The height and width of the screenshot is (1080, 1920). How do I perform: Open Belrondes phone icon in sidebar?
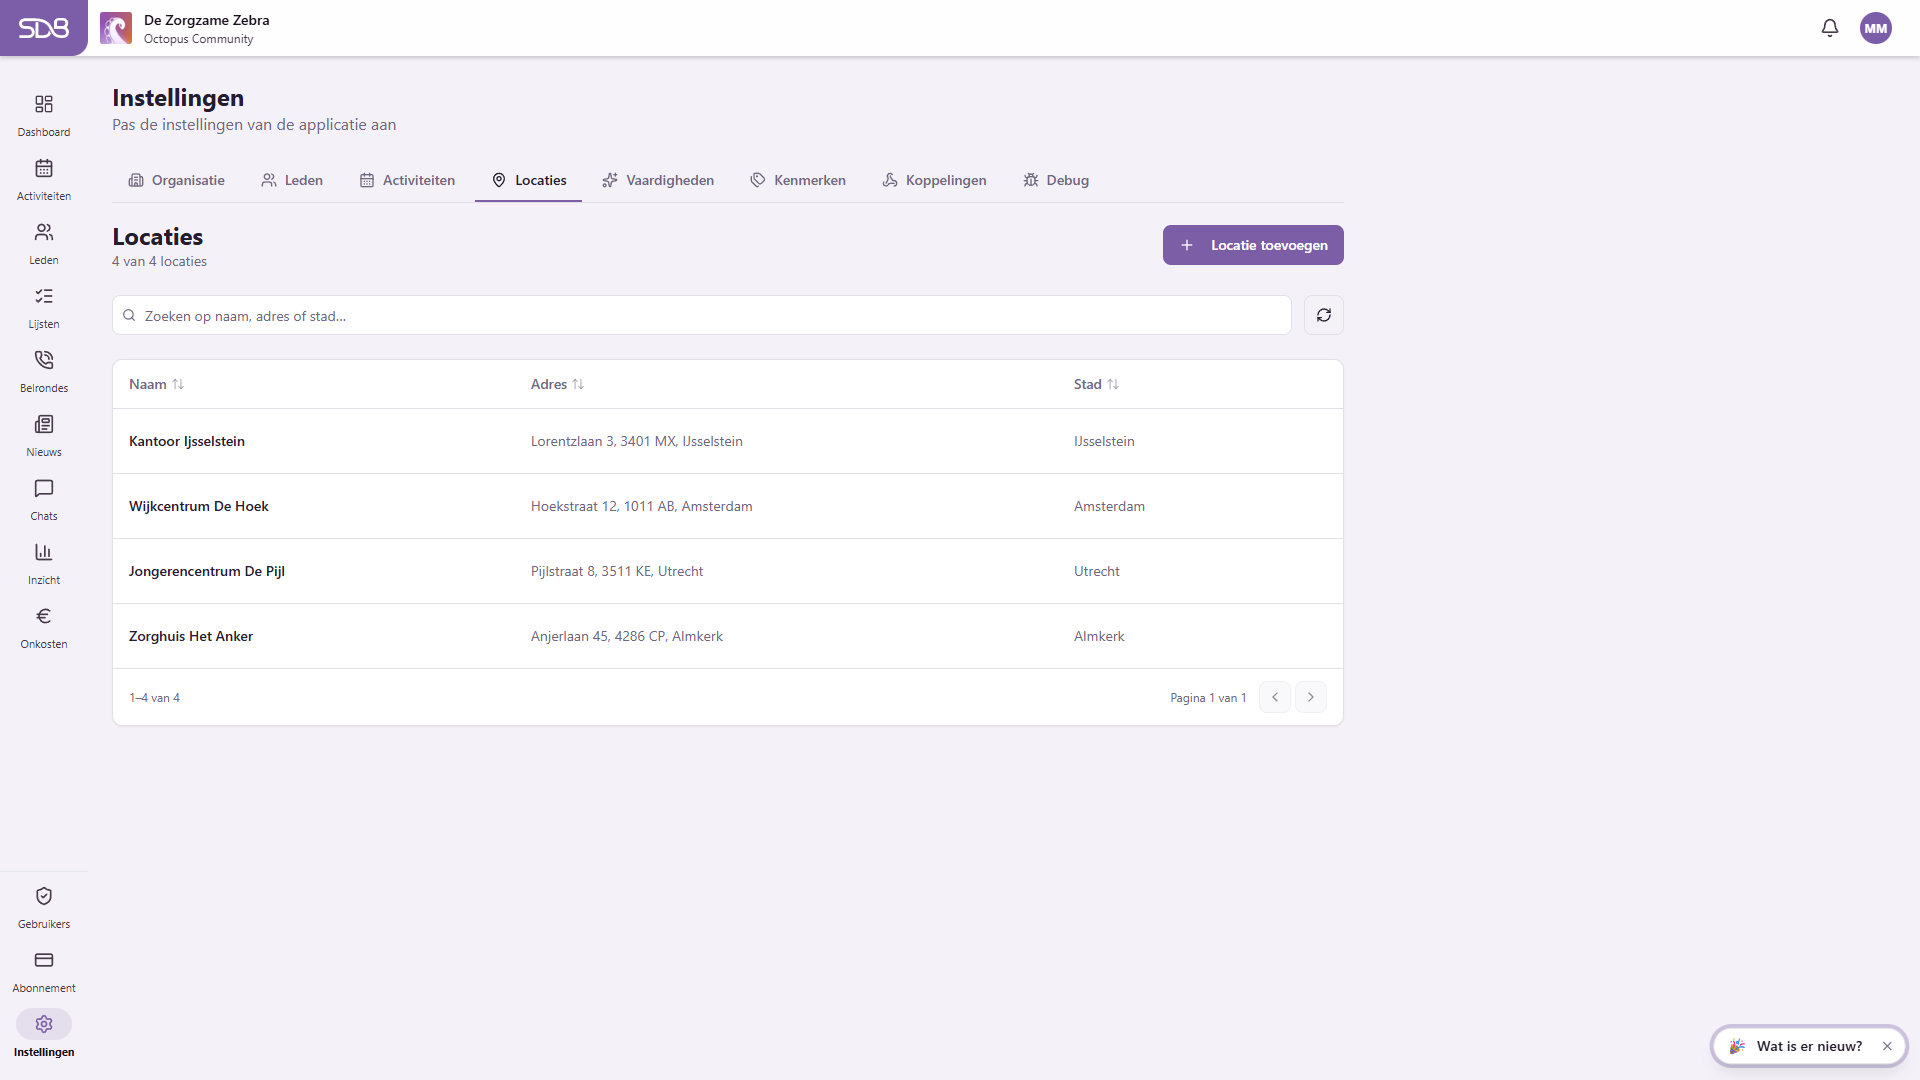click(x=44, y=360)
